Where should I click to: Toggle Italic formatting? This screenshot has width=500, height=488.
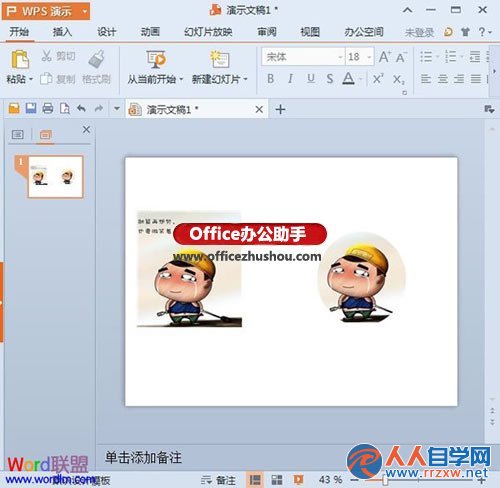pyautogui.click(x=291, y=79)
